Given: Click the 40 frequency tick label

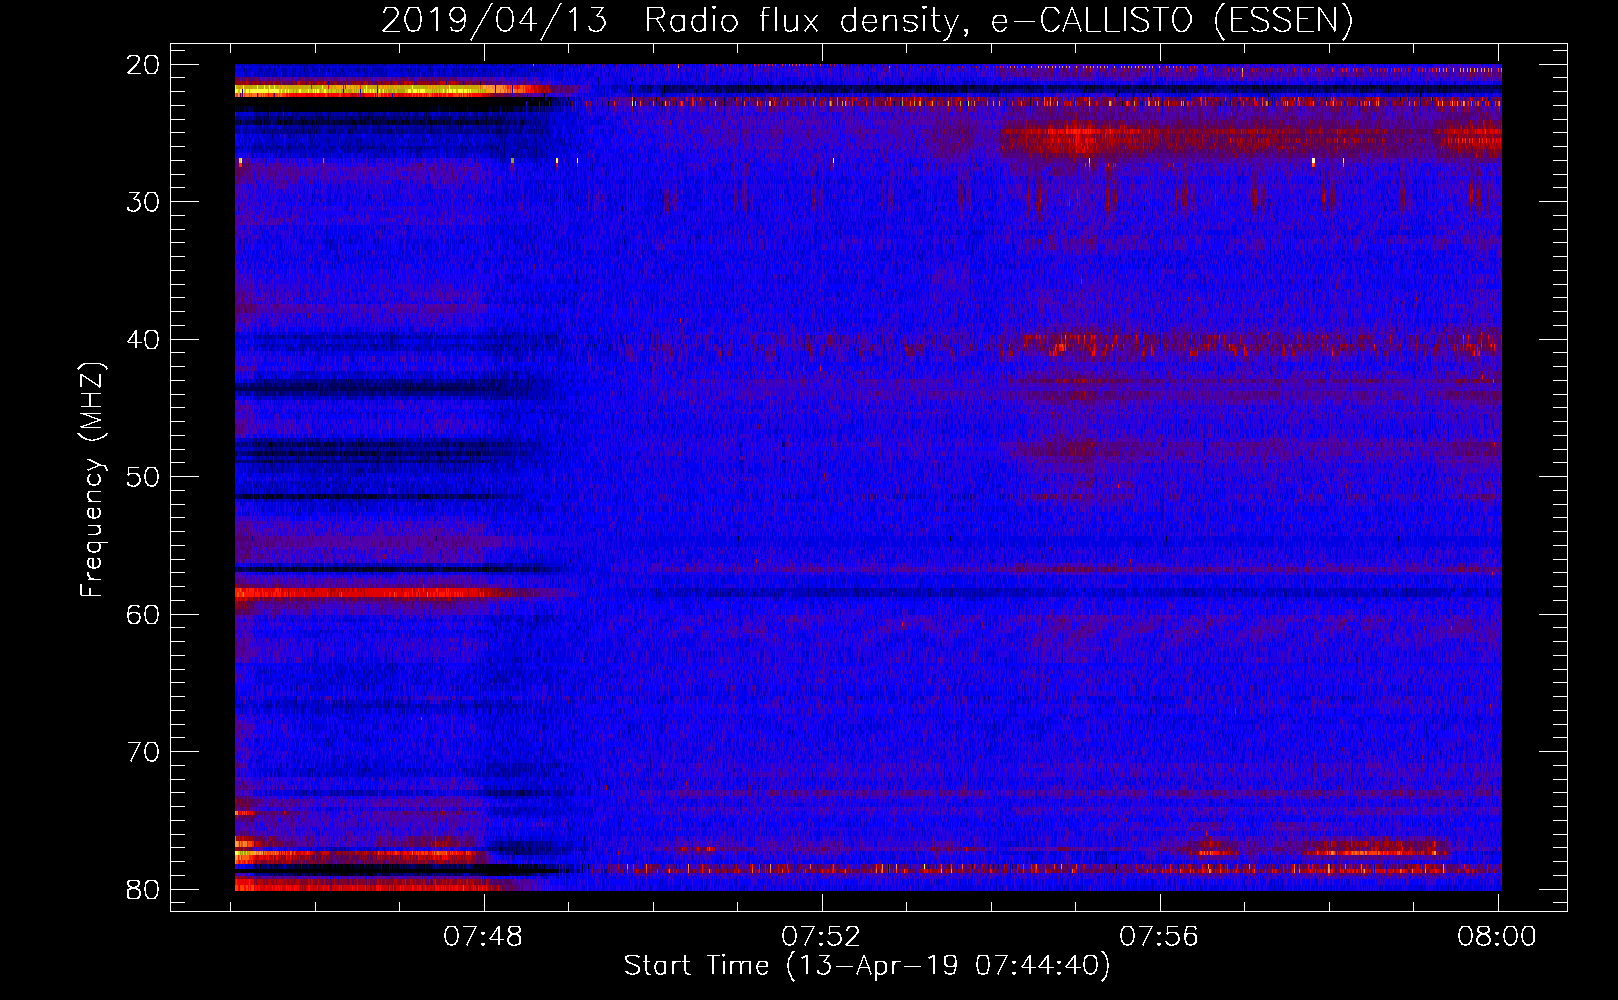Looking at the screenshot, I should coord(144,340).
